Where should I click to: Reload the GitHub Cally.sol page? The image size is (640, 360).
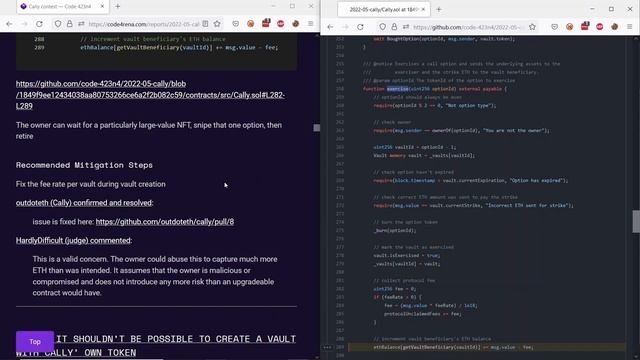coord(360,27)
